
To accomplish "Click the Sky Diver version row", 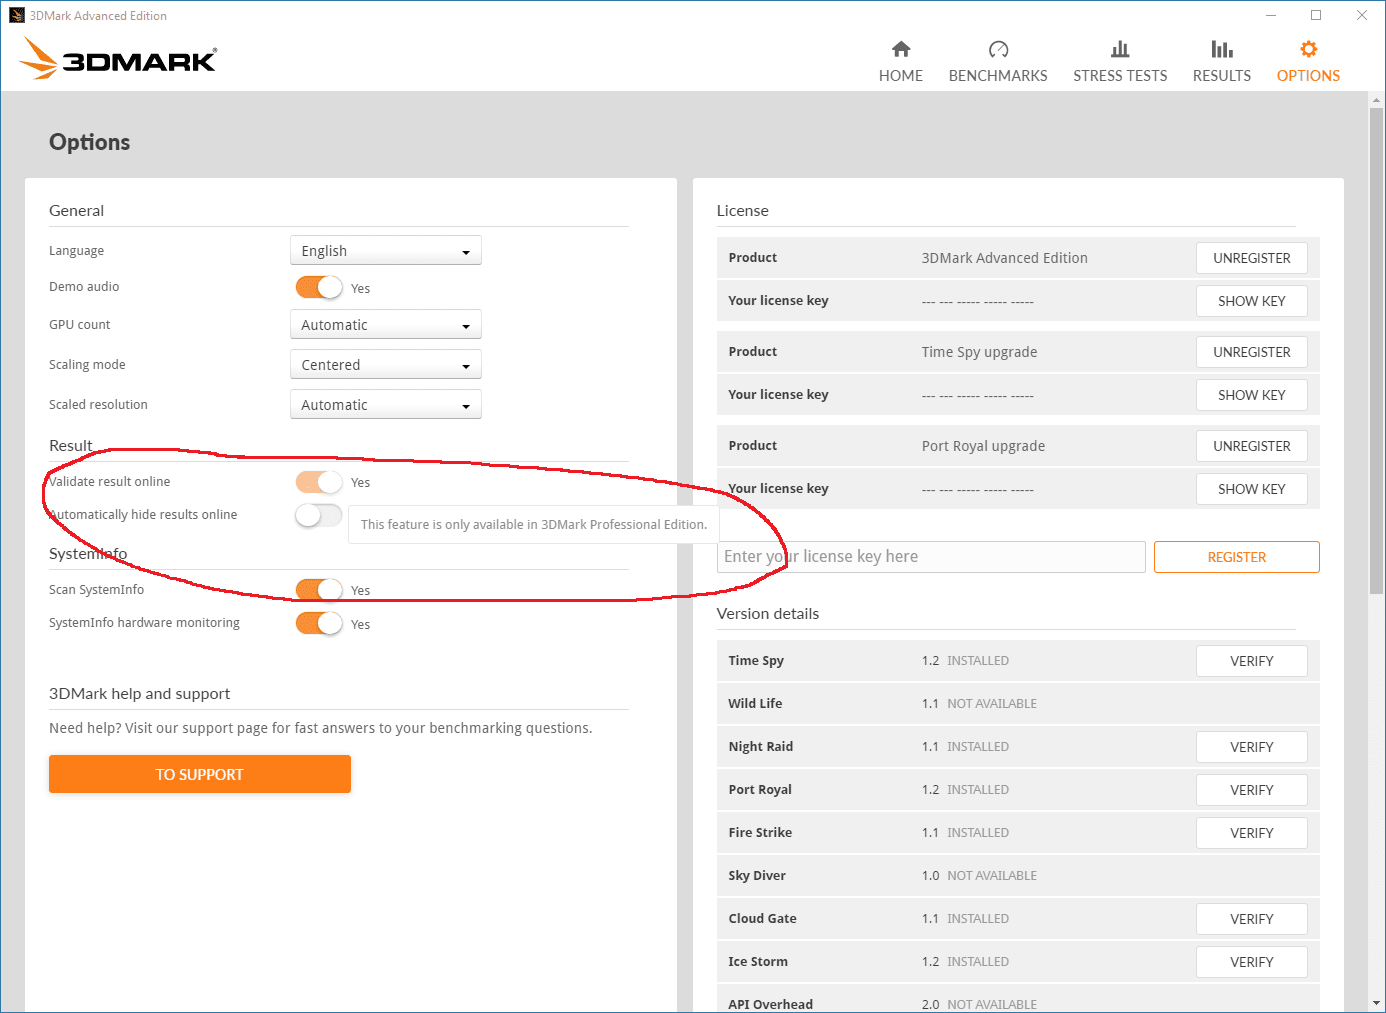I will click(1018, 876).
